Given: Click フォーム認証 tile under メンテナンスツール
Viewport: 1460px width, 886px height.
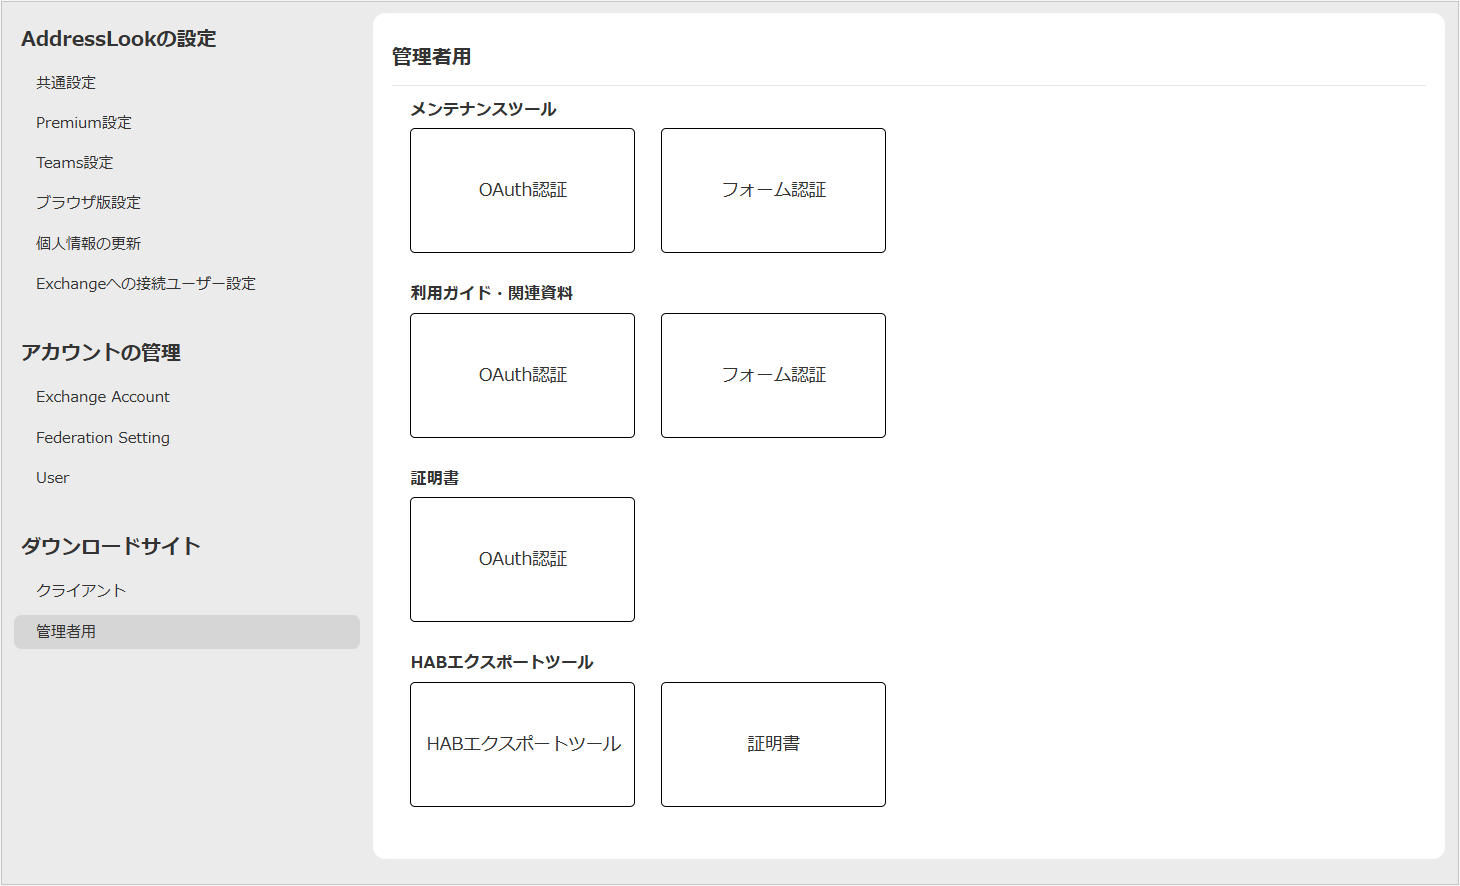Looking at the screenshot, I should (x=773, y=190).
